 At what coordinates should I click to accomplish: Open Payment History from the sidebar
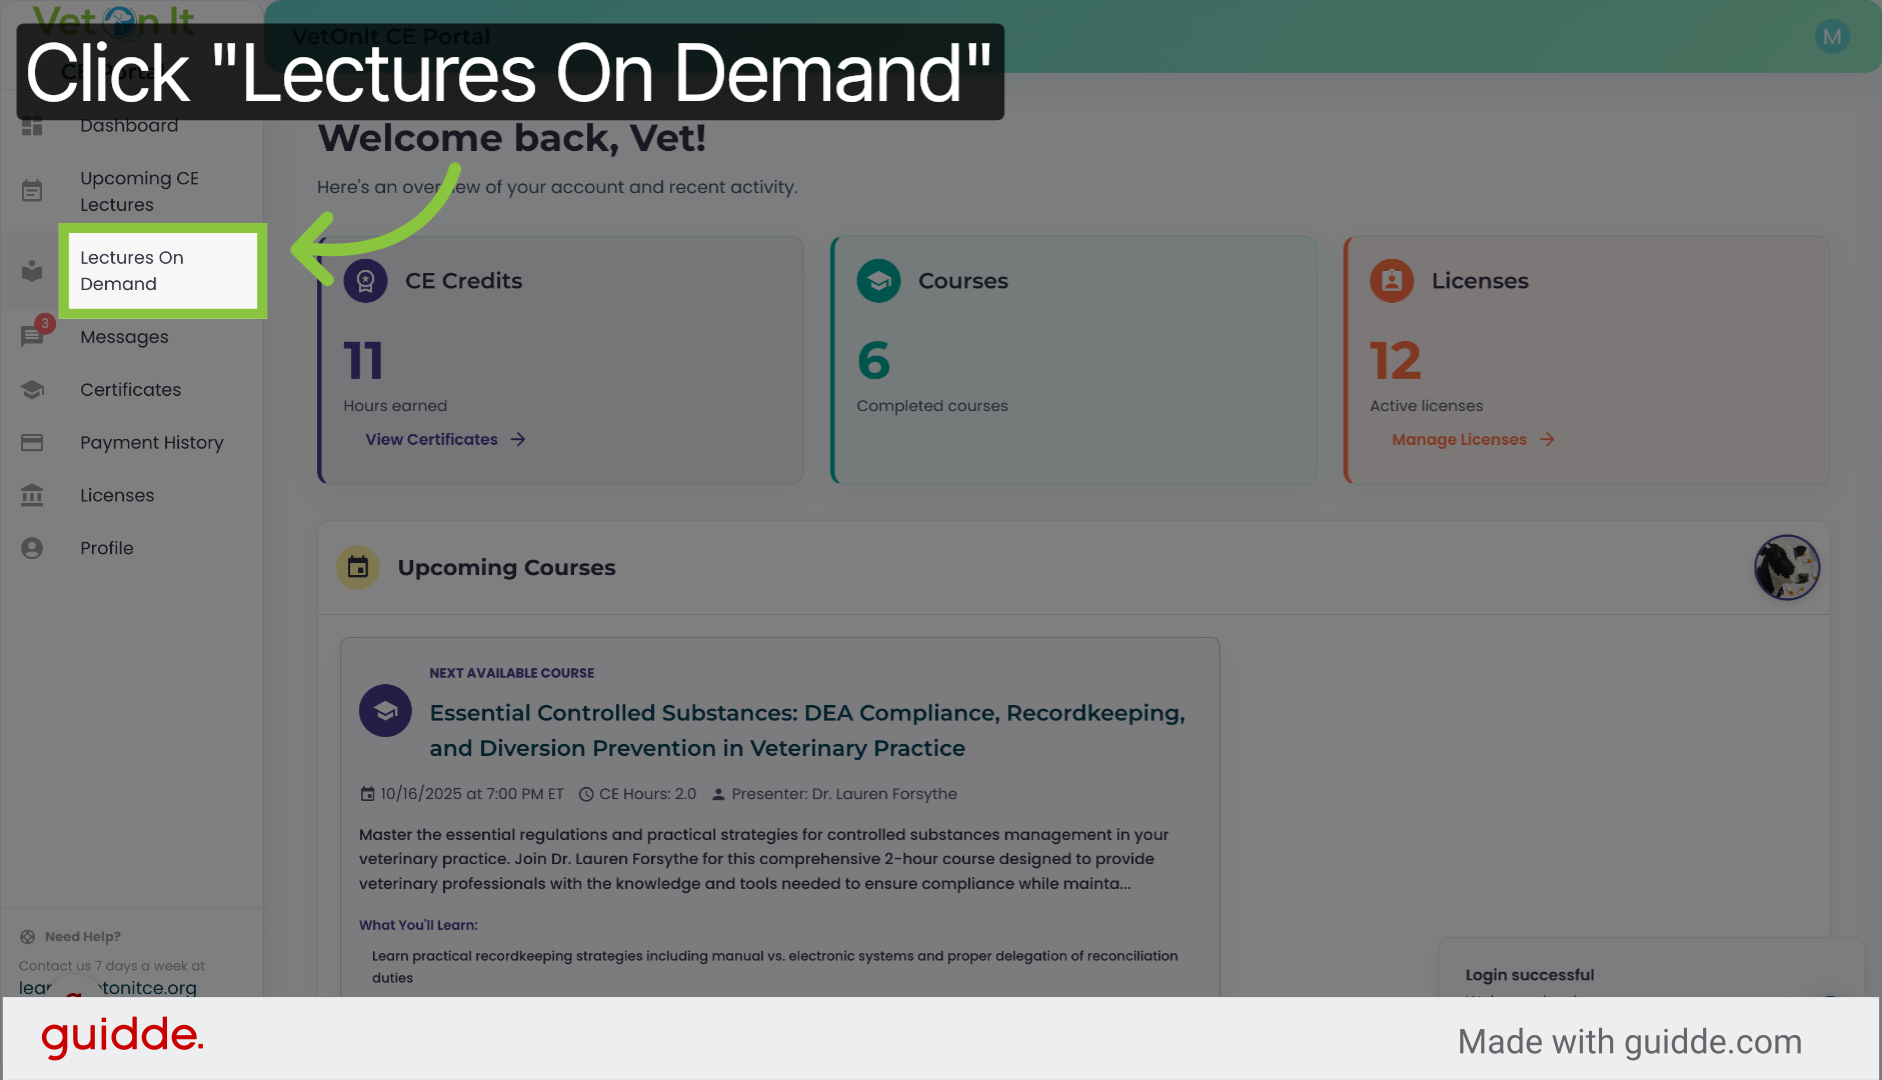[x=151, y=442]
